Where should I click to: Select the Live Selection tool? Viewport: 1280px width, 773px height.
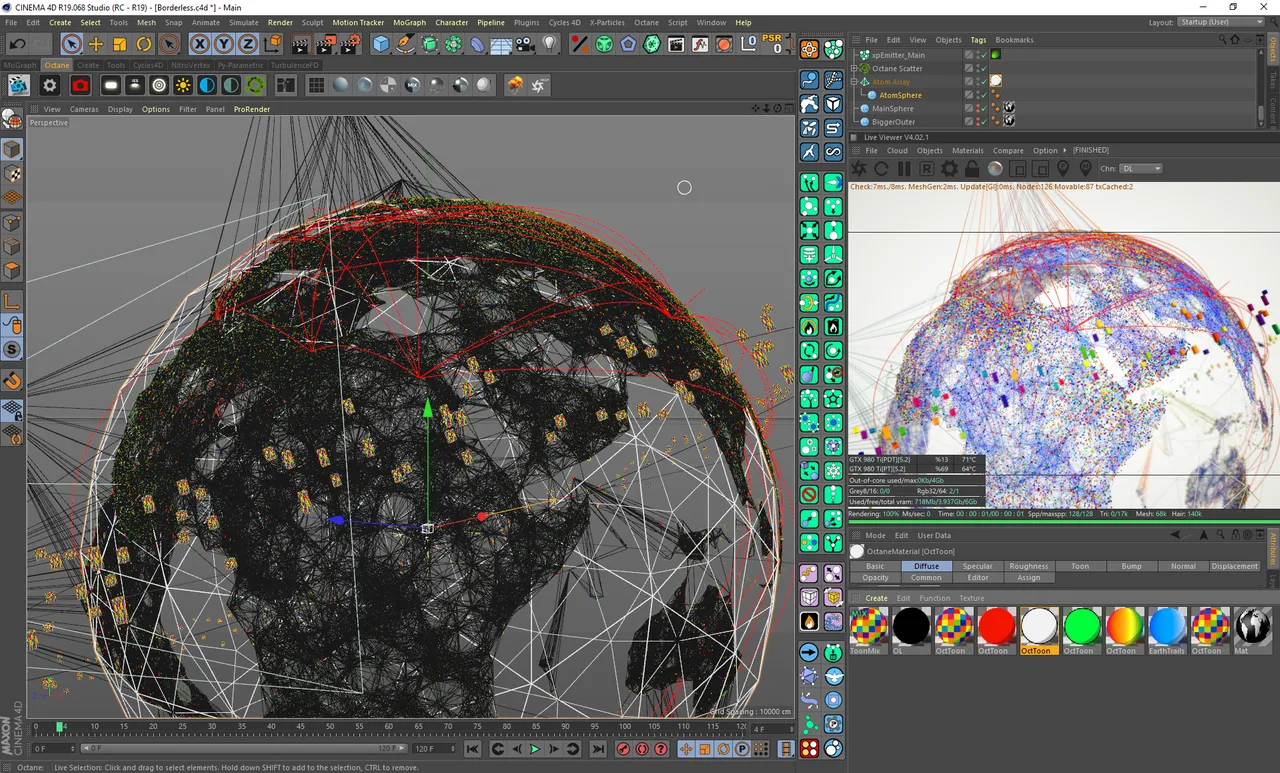pos(71,44)
